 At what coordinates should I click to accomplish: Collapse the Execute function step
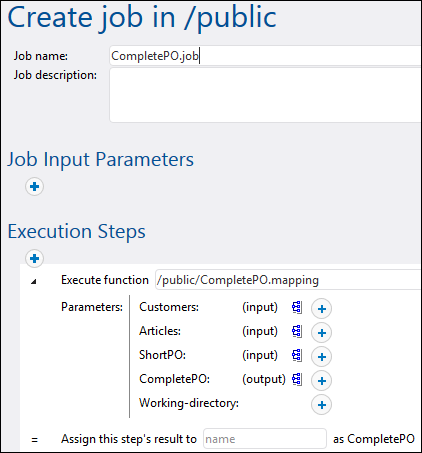(33, 282)
